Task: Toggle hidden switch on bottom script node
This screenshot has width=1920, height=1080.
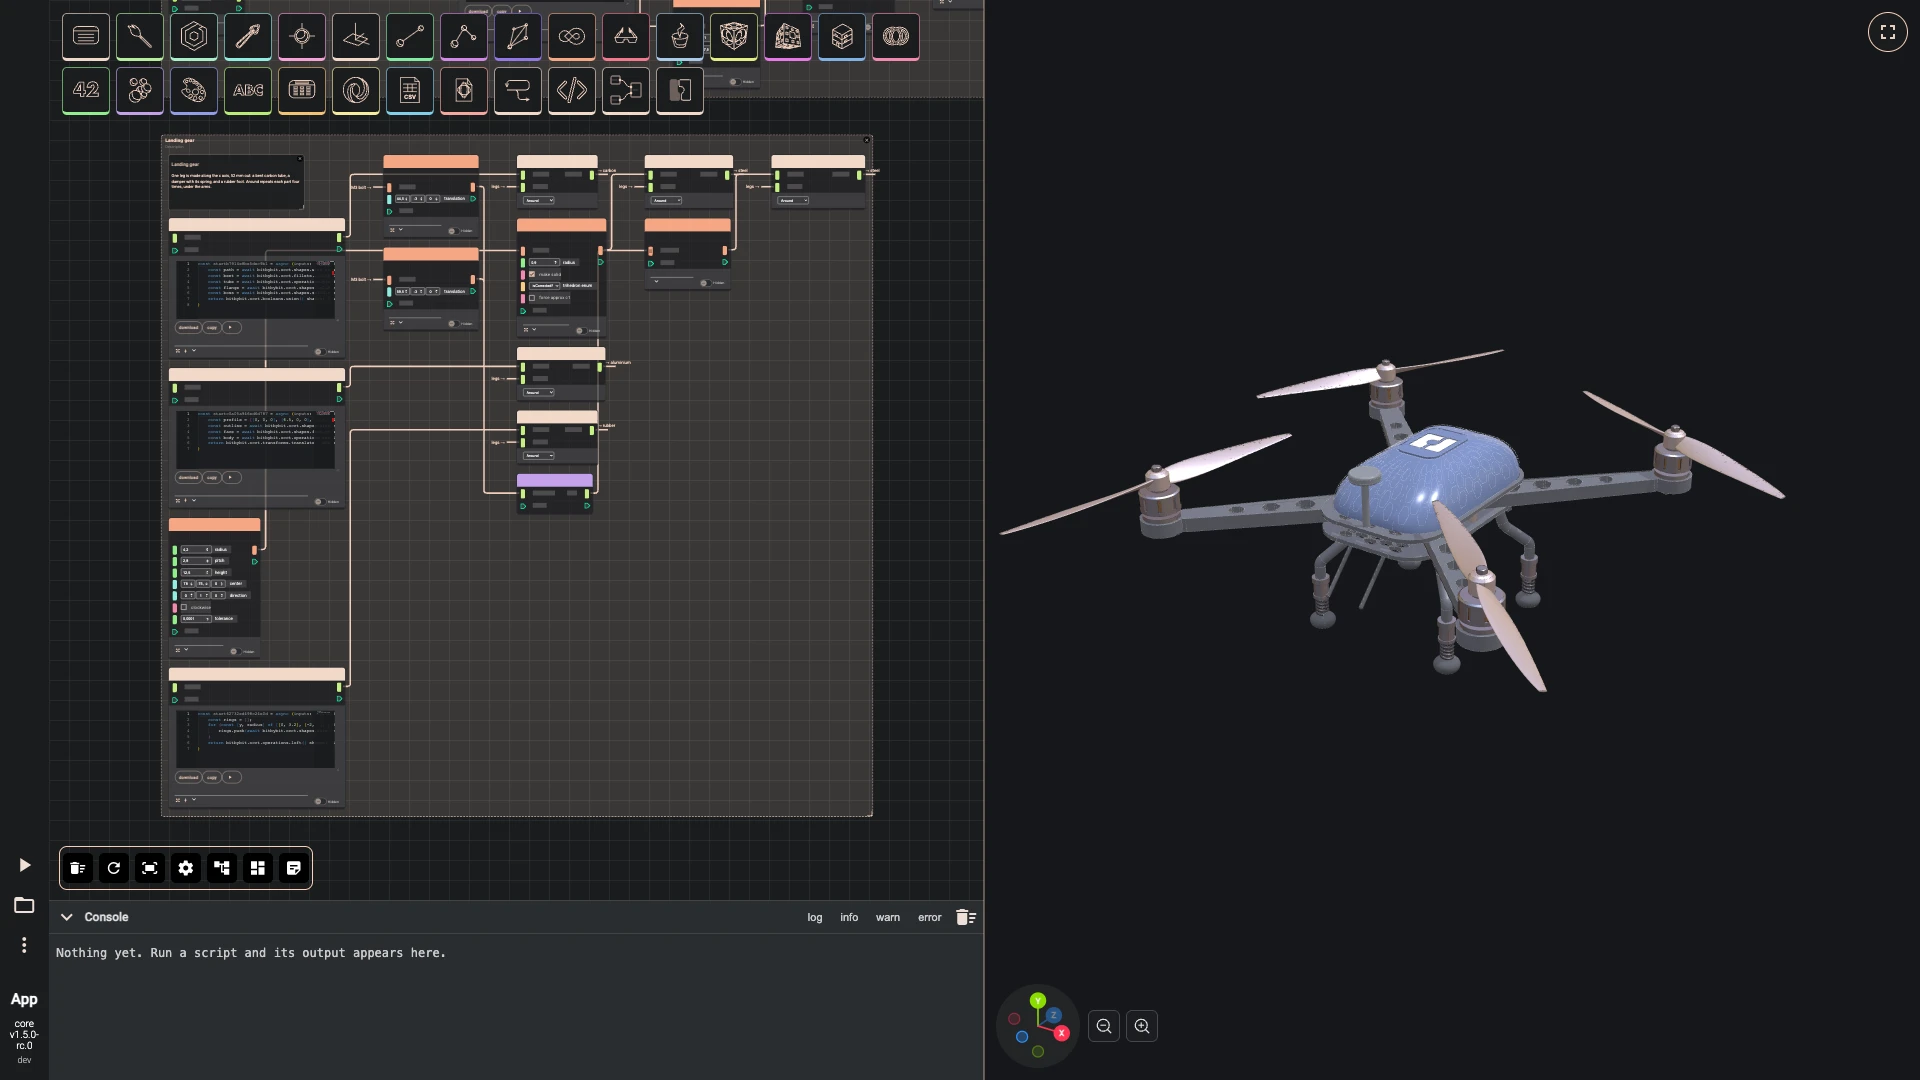Action: [319, 801]
